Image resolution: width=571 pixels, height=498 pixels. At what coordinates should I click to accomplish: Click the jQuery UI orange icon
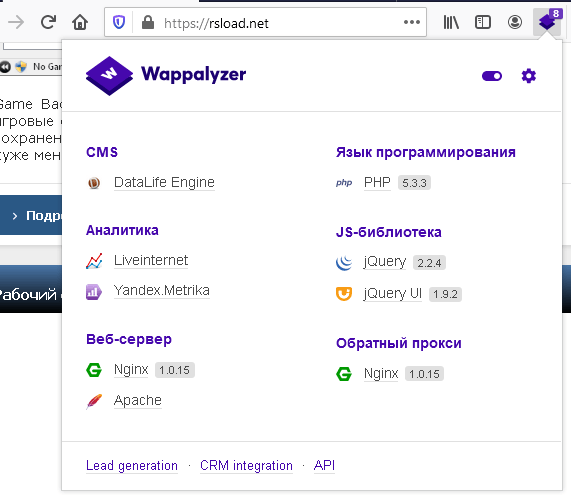pos(344,294)
